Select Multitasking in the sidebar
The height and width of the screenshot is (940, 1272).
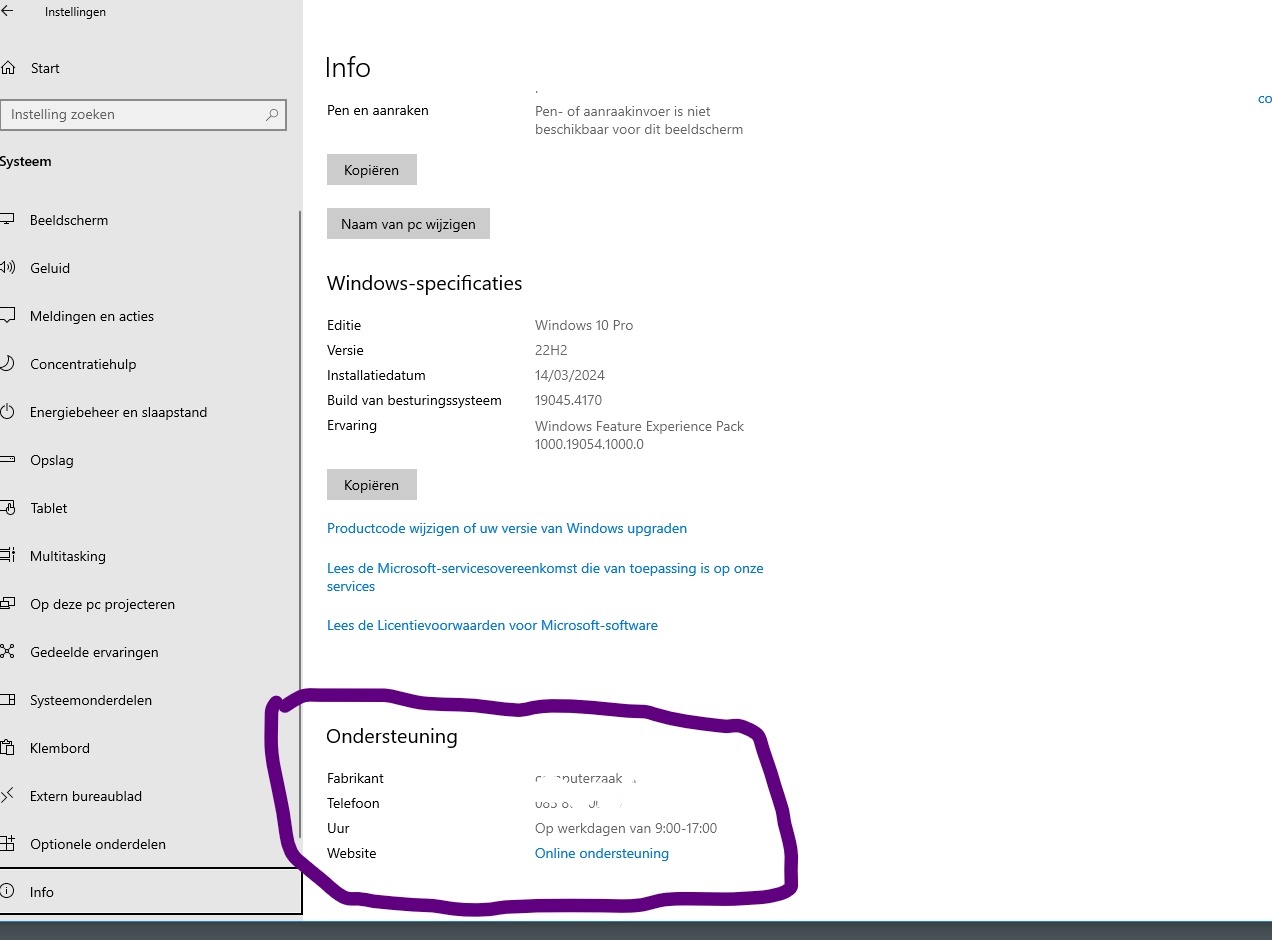(68, 556)
